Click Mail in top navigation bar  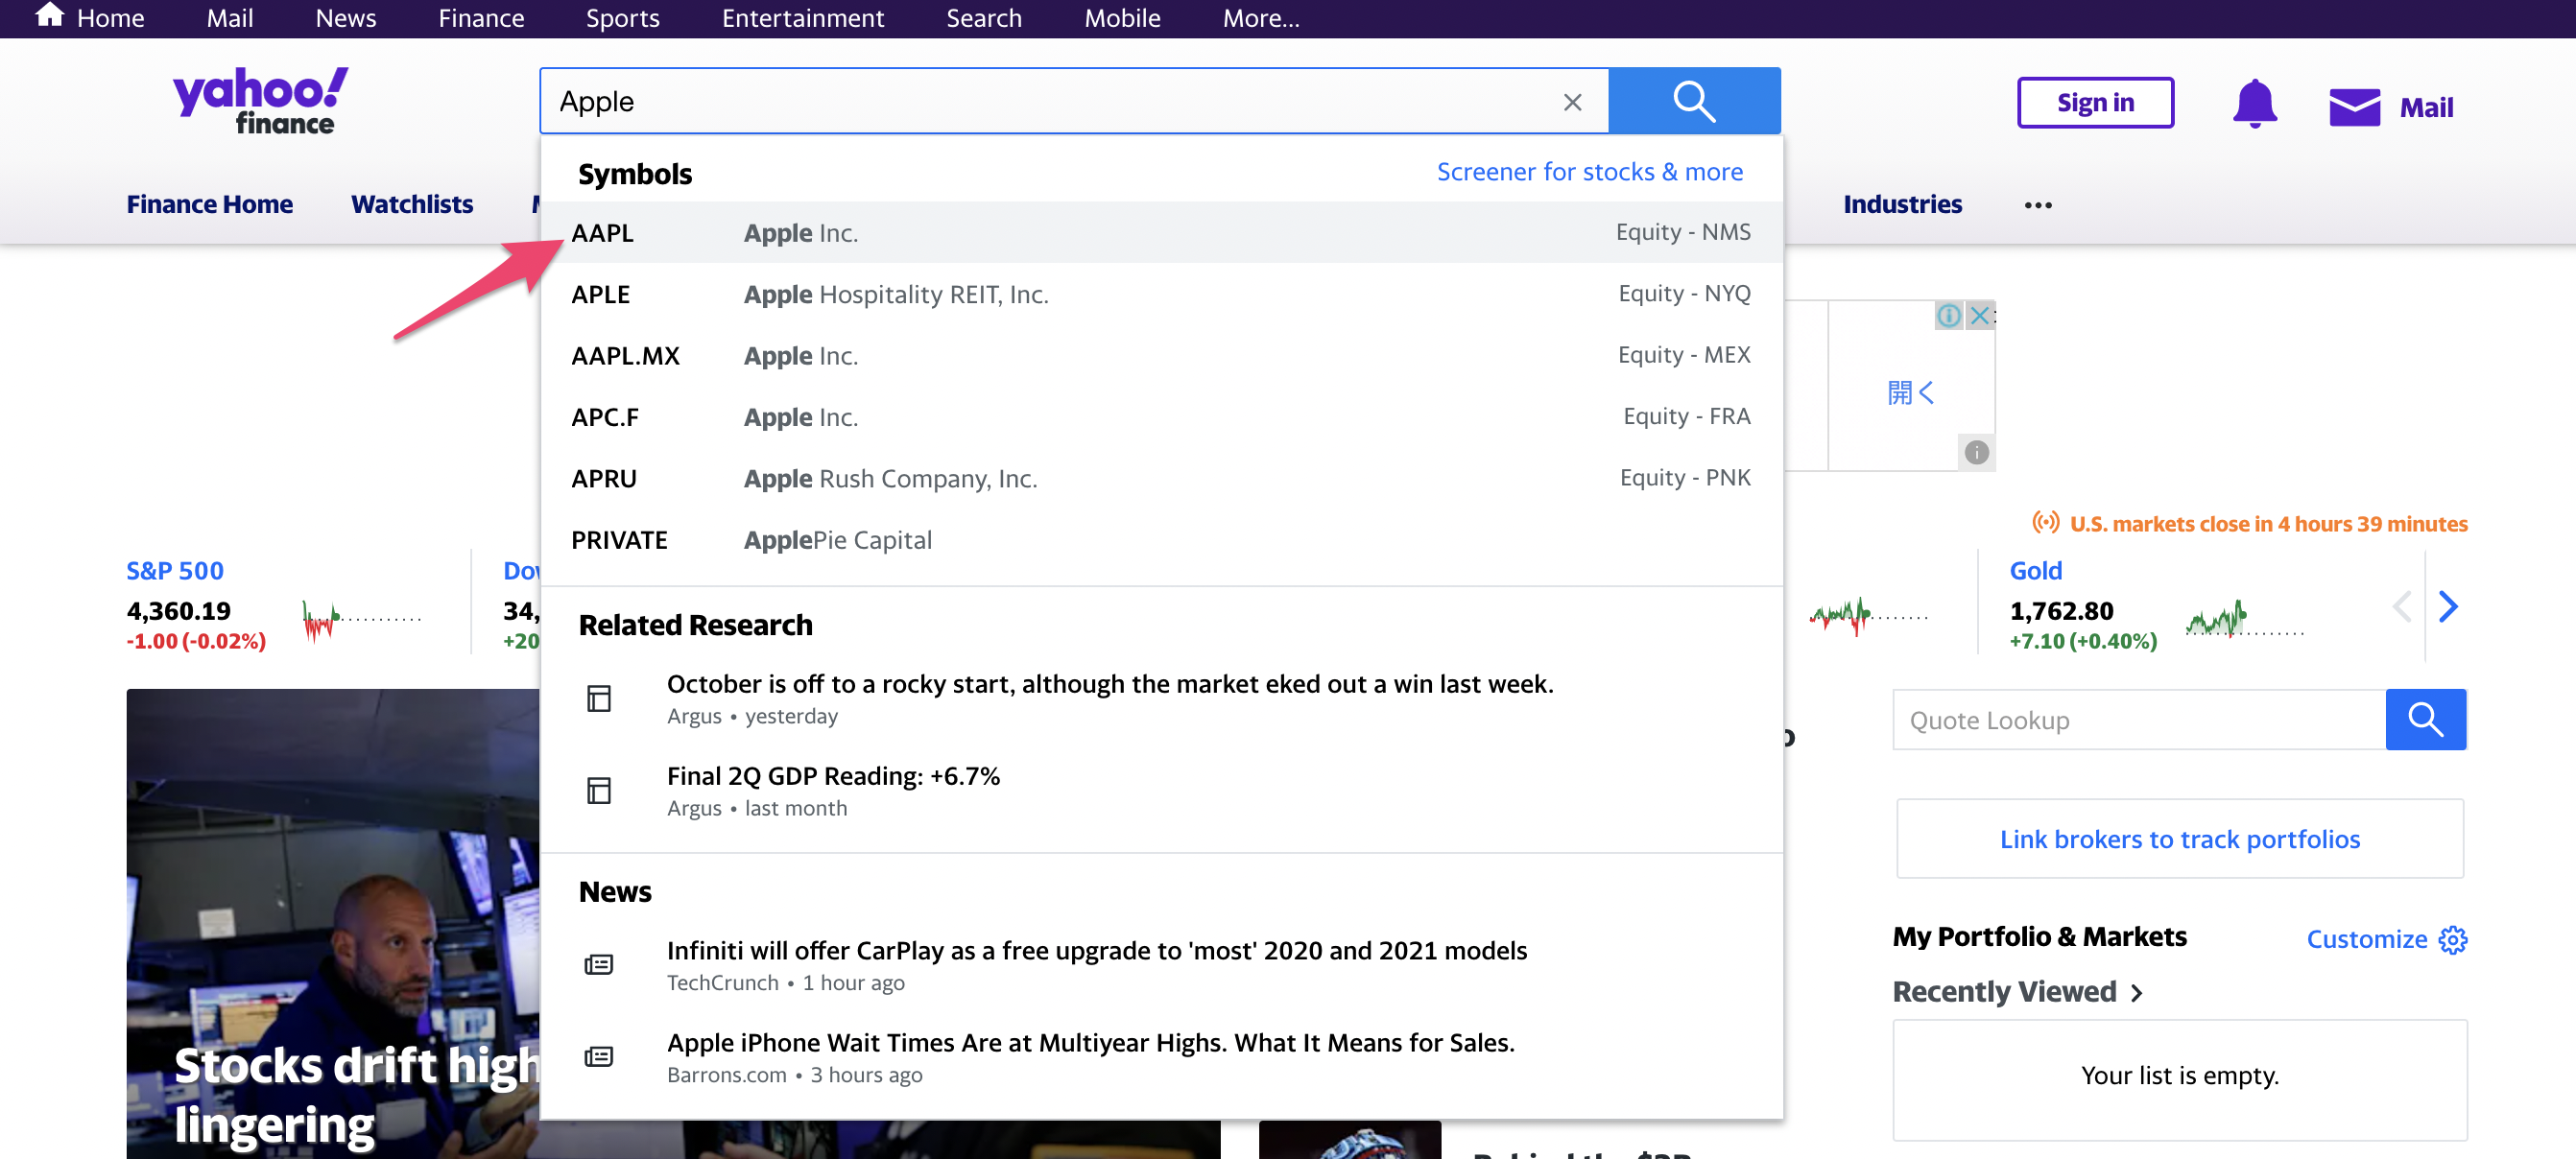tap(229, 18)
